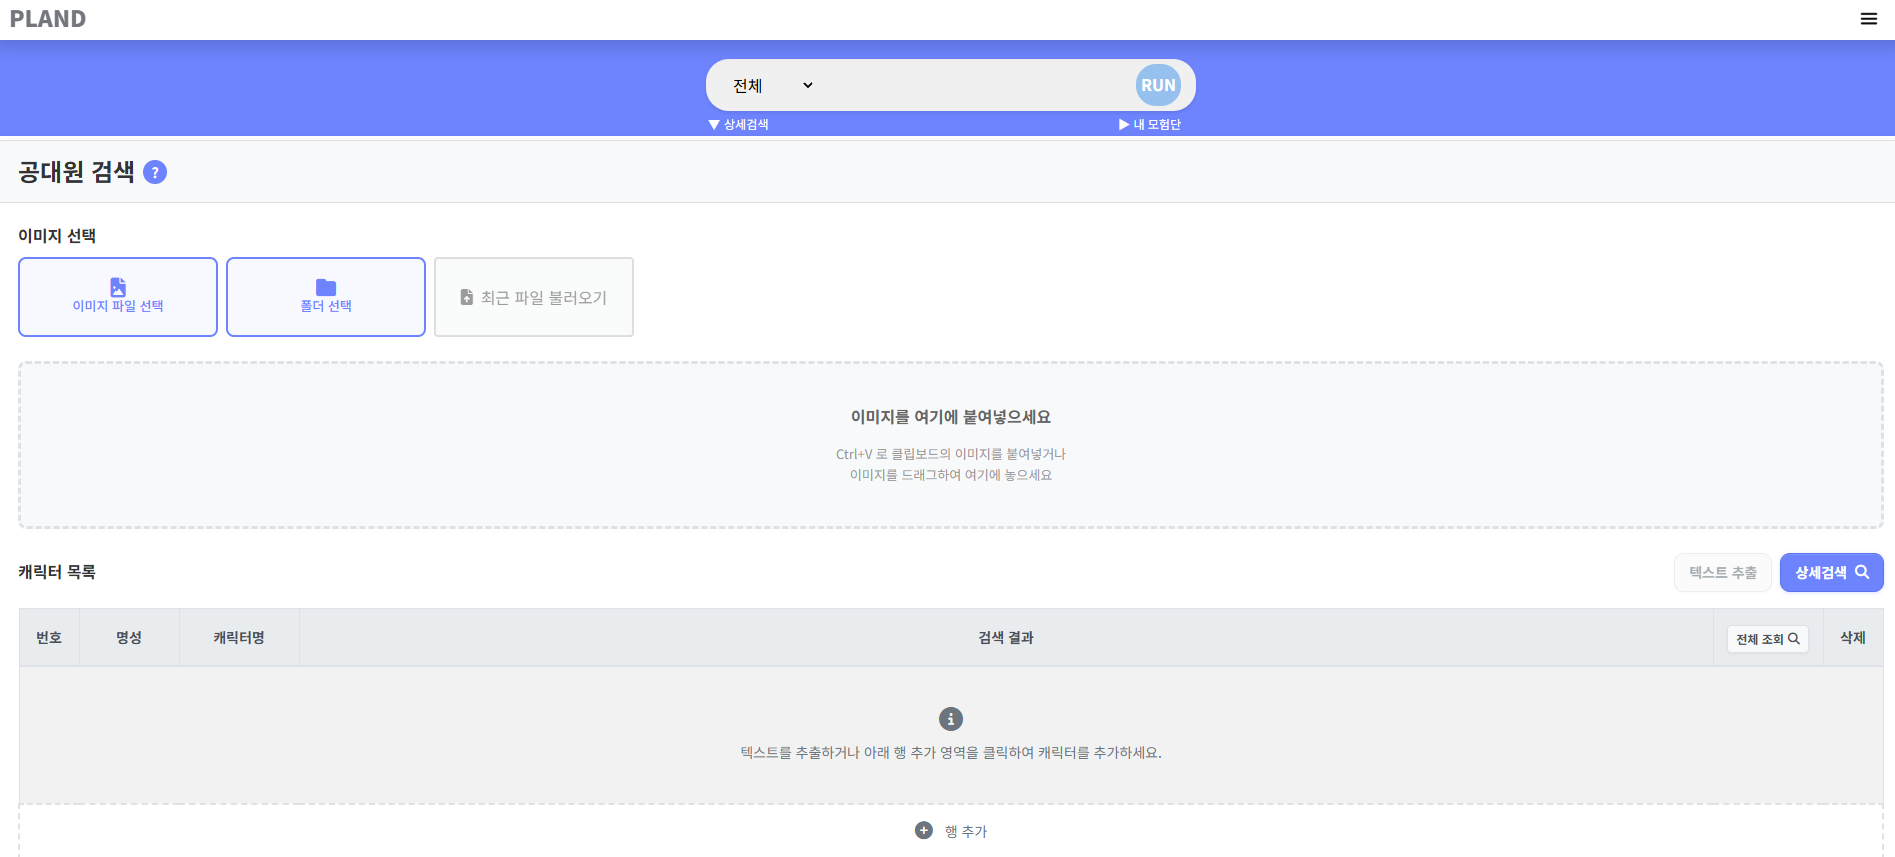Open the 전체 search category dropdown
Image resolution: width=1895 pixels, height=857 pixels.
tap(772, 86)
